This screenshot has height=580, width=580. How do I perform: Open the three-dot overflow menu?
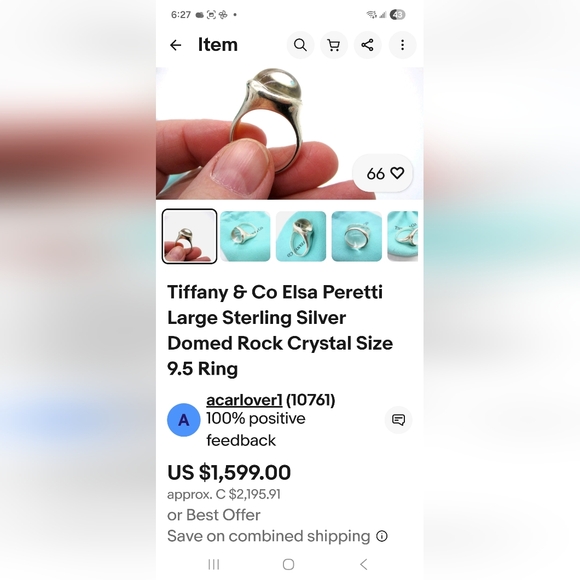coord(402,45)
